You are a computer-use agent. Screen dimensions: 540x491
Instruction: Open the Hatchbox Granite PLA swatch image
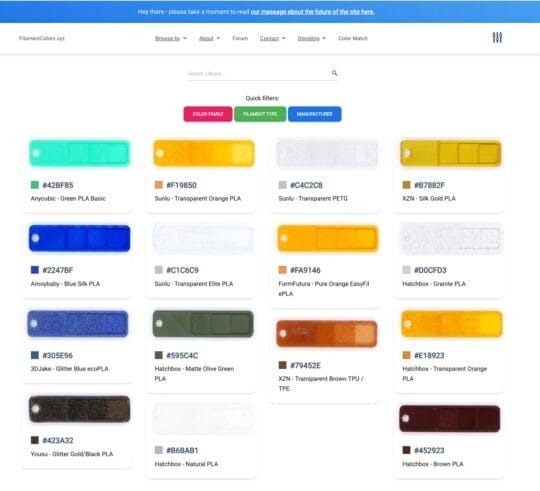451,238
